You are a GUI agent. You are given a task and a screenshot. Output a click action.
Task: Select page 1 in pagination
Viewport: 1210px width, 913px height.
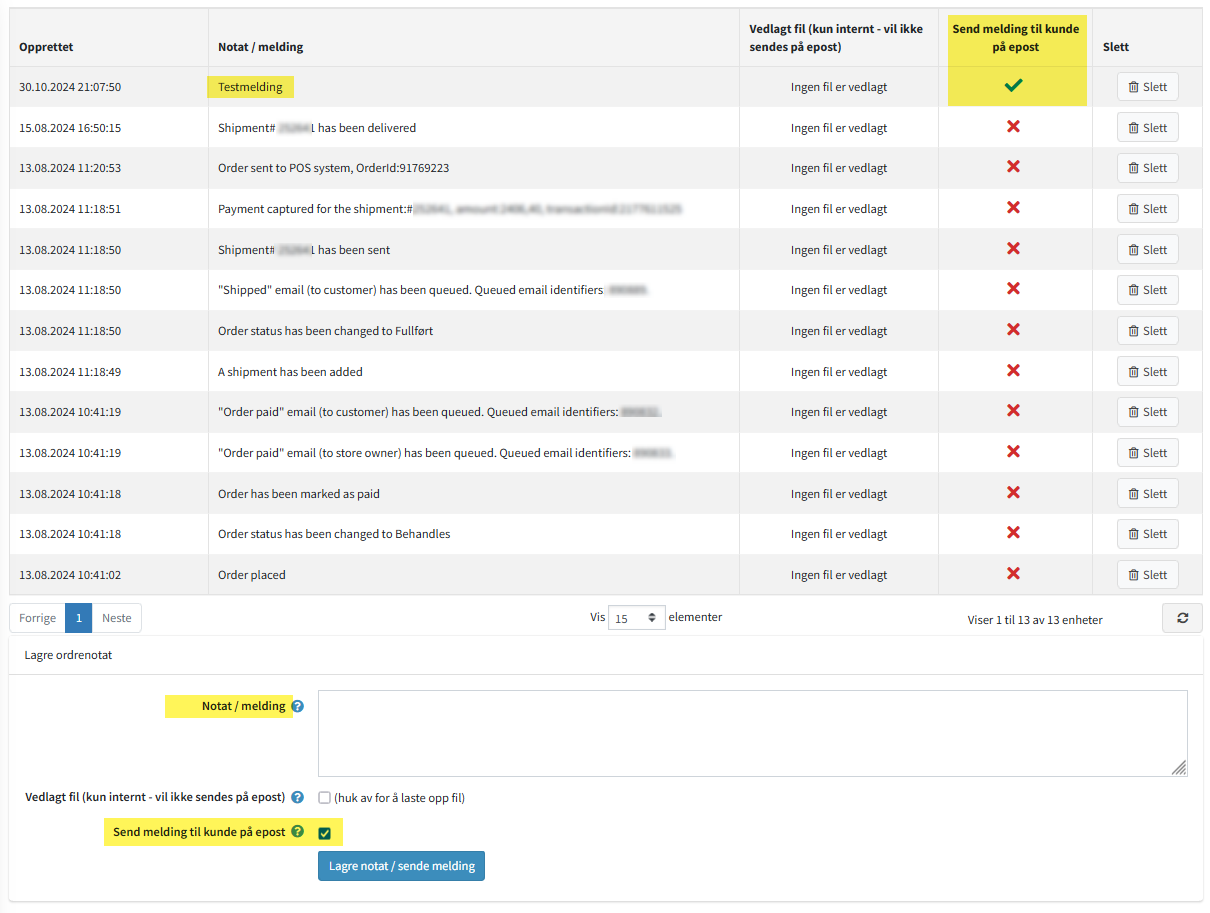point(78,618)
